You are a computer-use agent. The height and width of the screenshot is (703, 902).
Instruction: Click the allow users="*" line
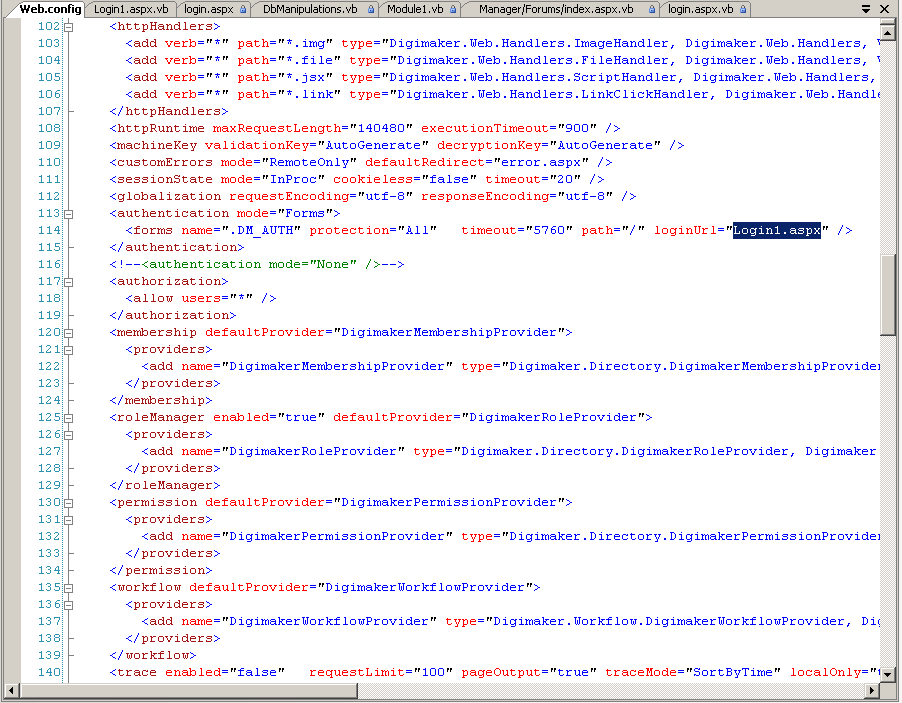(x=201, y=298)
